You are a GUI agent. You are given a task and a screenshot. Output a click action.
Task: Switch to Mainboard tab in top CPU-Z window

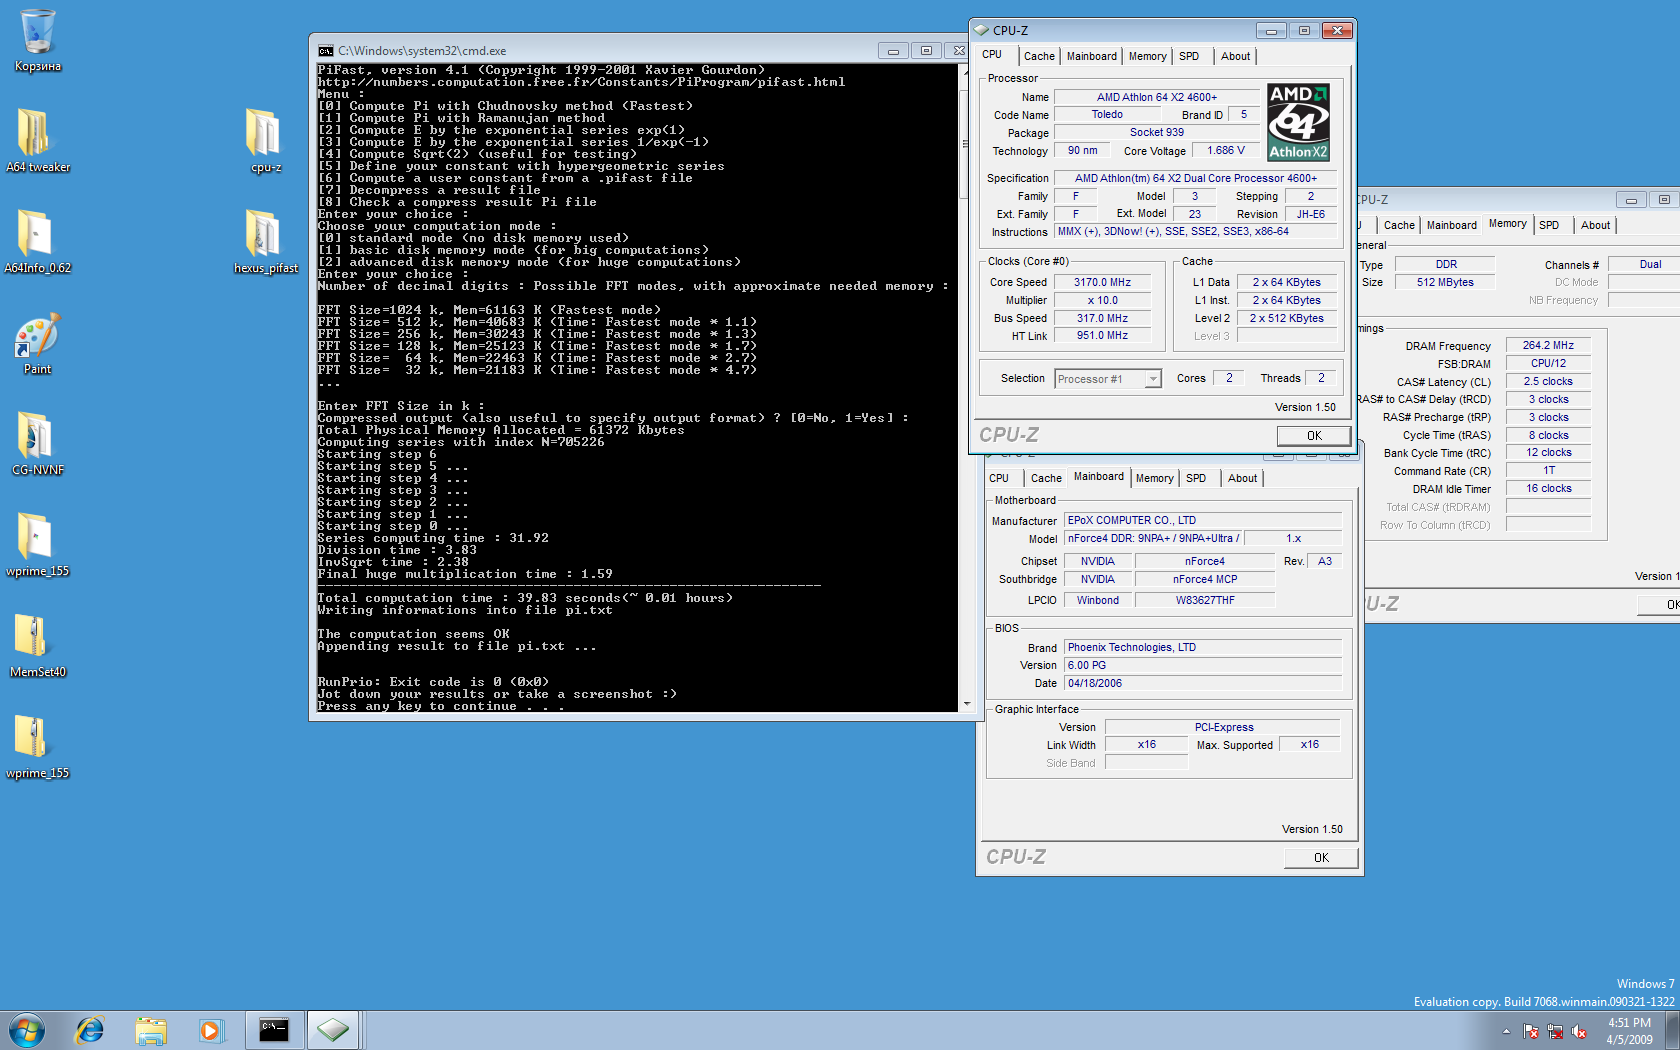click(1091, 56)
